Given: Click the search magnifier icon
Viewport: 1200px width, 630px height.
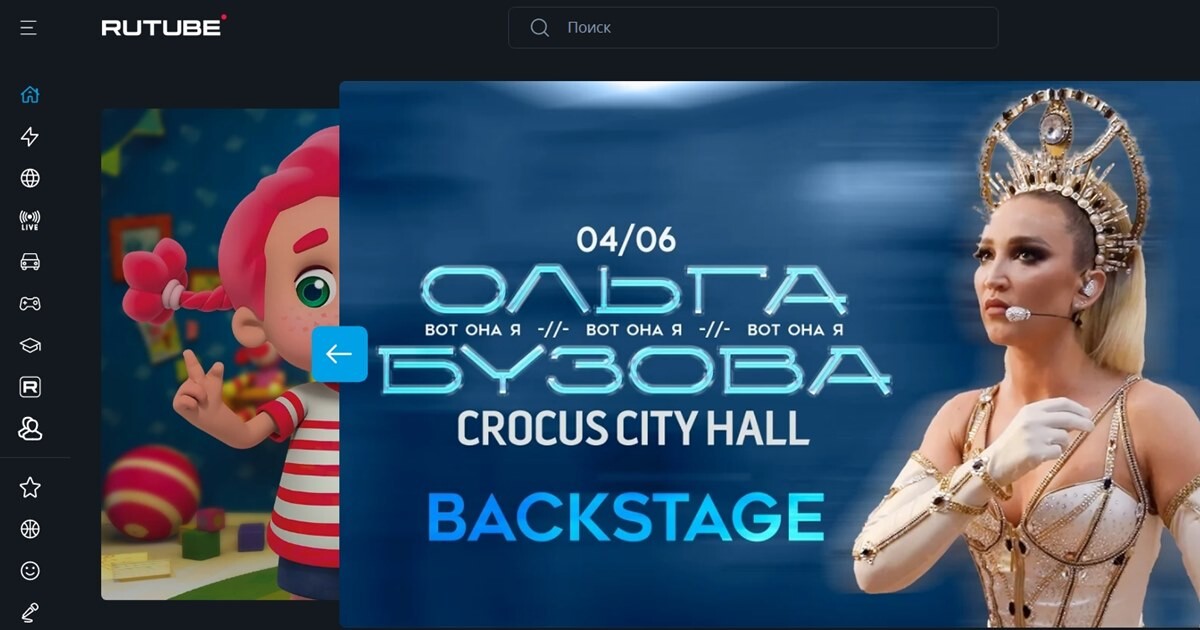Looking at the screenshot, I should pos(540,28).
